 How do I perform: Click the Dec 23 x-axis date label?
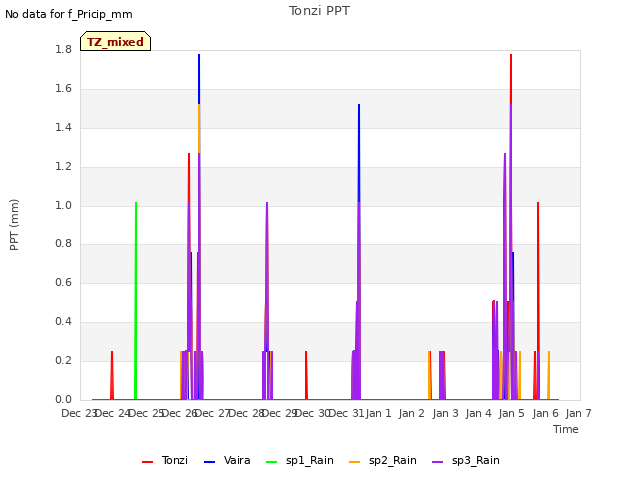pos(79,413)
